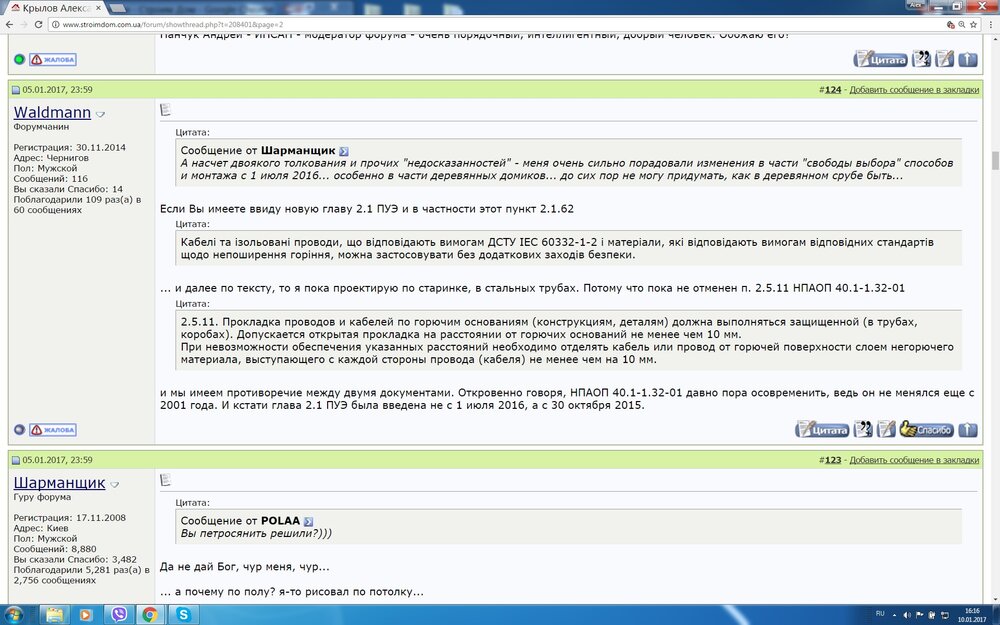Image resolution: width=1000 pixels, height=625 pixels.
Task: Open post number #124 link
Action: (832, 90)
